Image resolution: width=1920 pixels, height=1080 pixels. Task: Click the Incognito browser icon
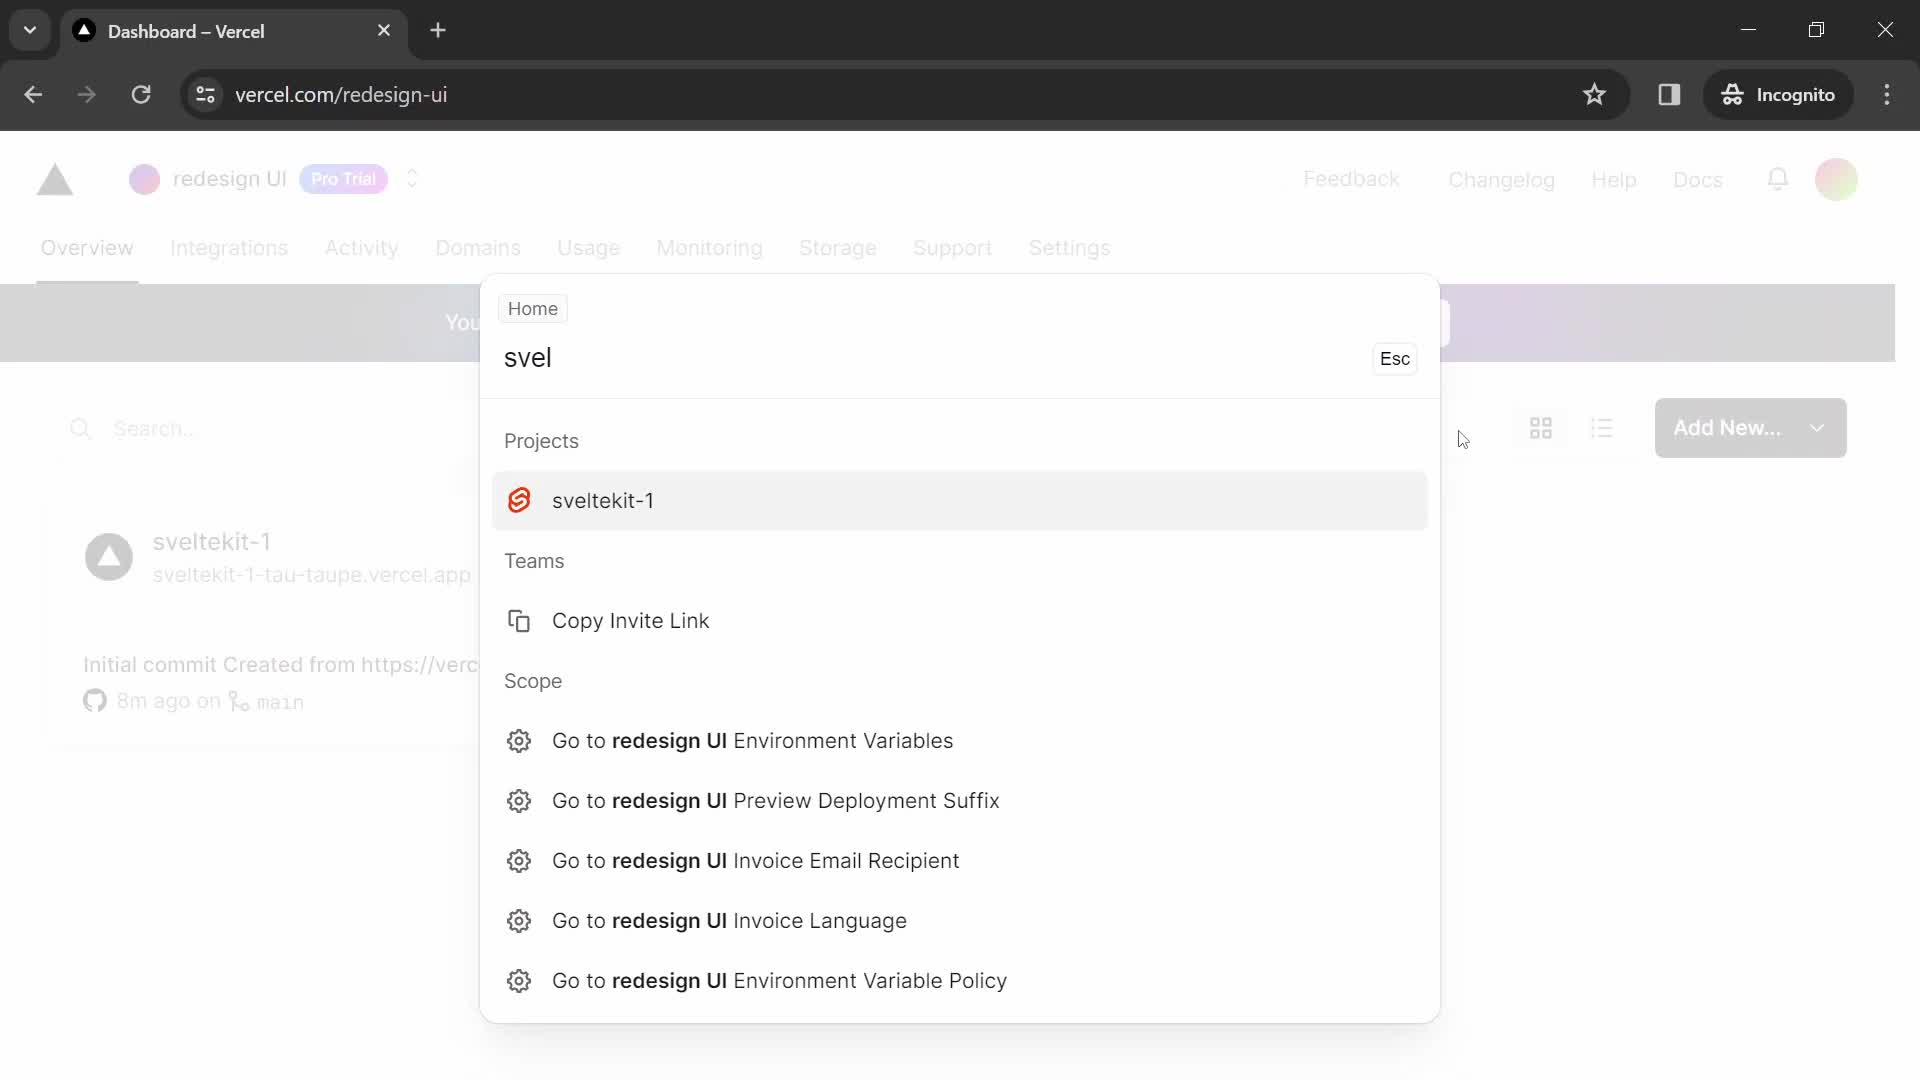pos(1731,95)
